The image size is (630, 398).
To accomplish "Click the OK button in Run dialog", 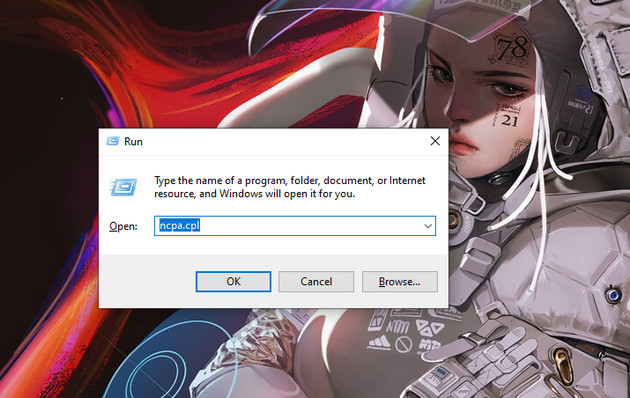I will click(x=233, y=282).
